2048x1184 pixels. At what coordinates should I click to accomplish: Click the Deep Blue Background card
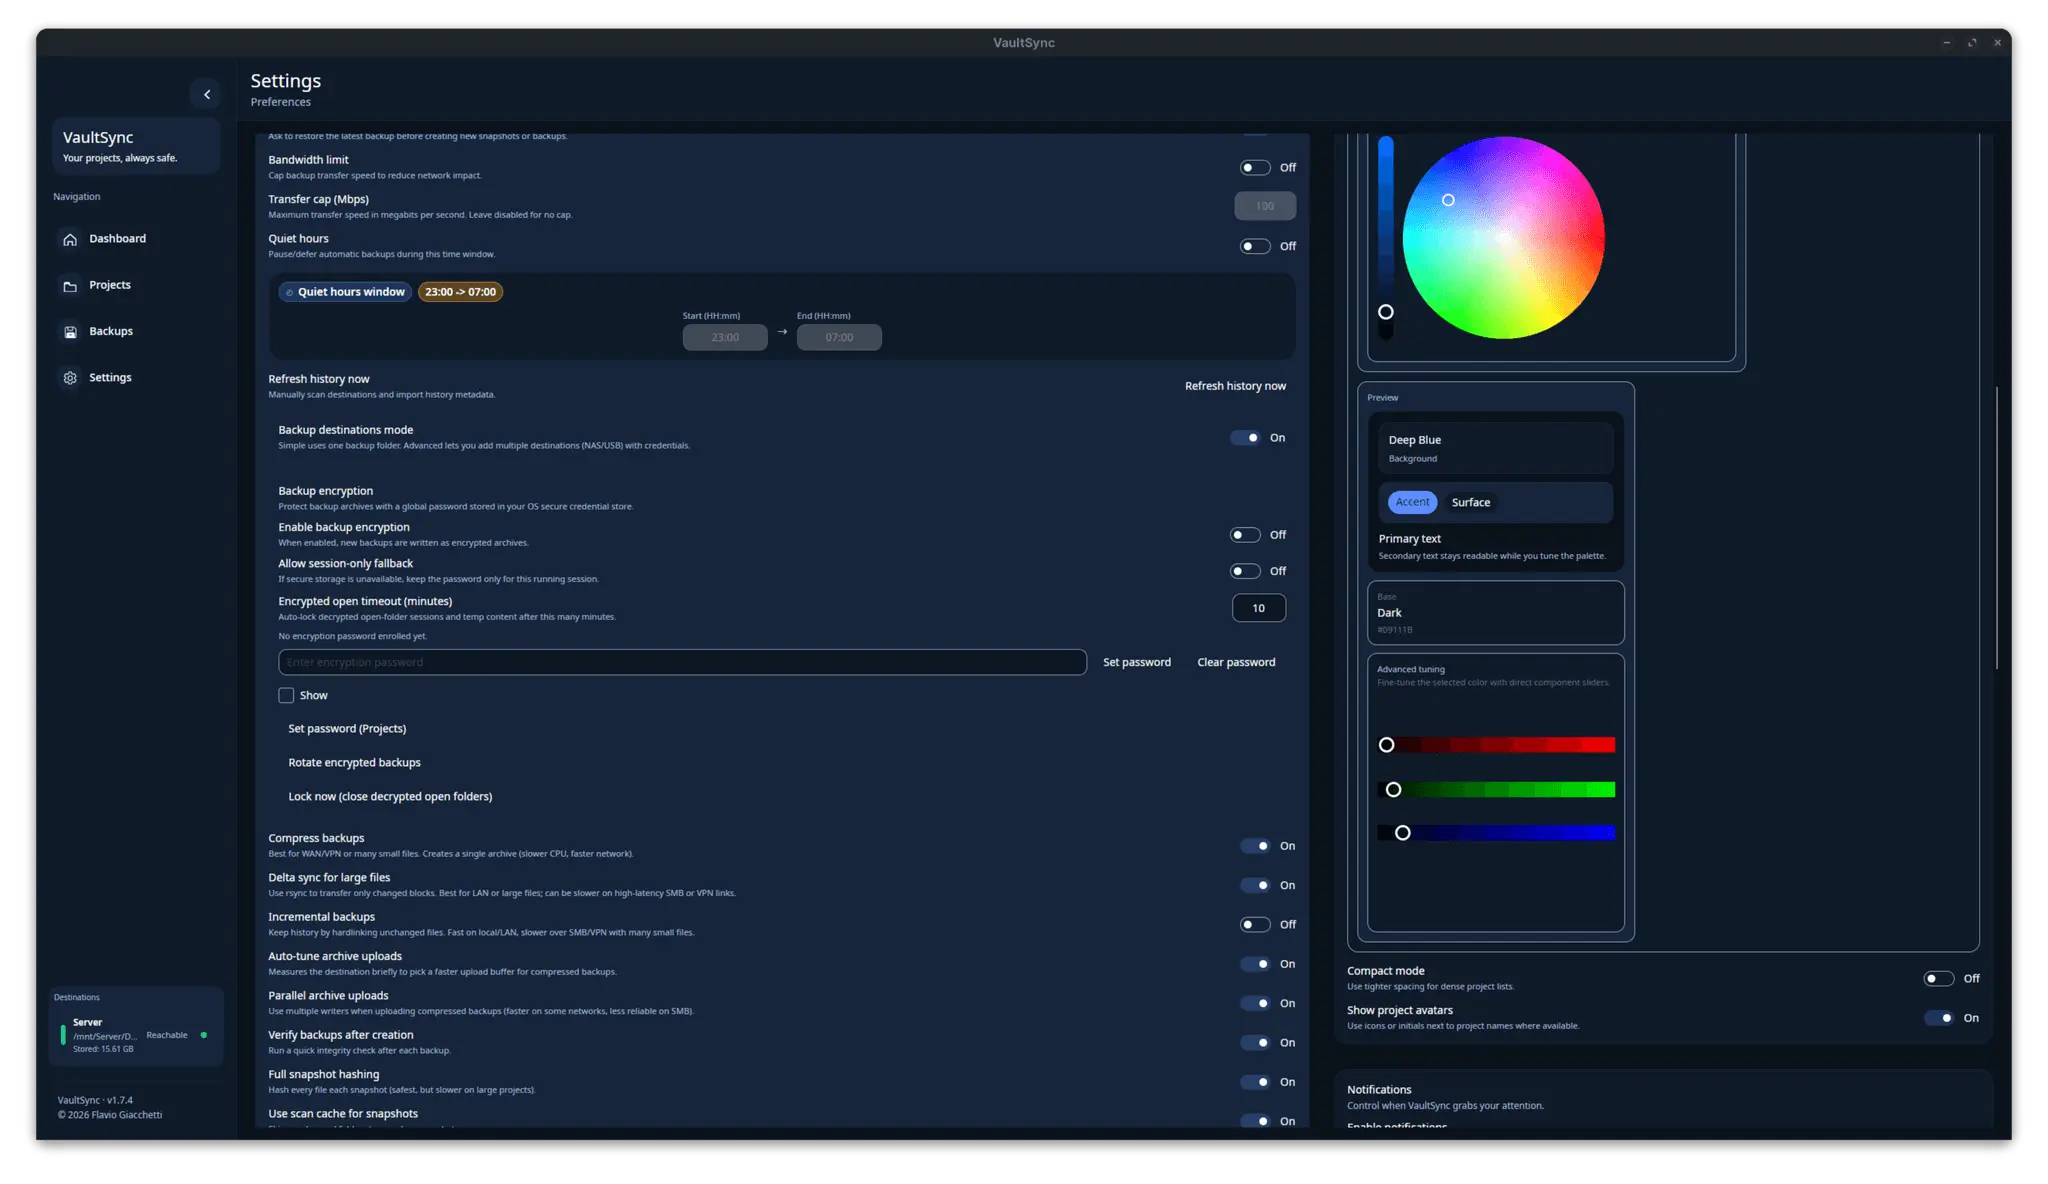tap(1496, 448)
